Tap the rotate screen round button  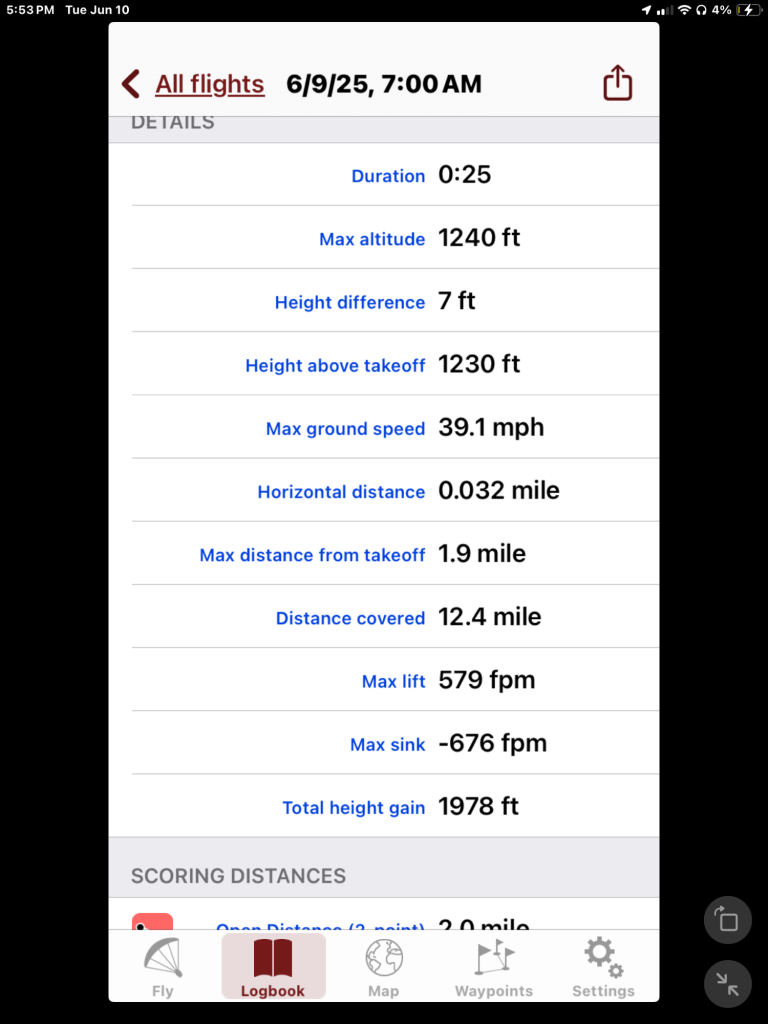pos(728,920)
